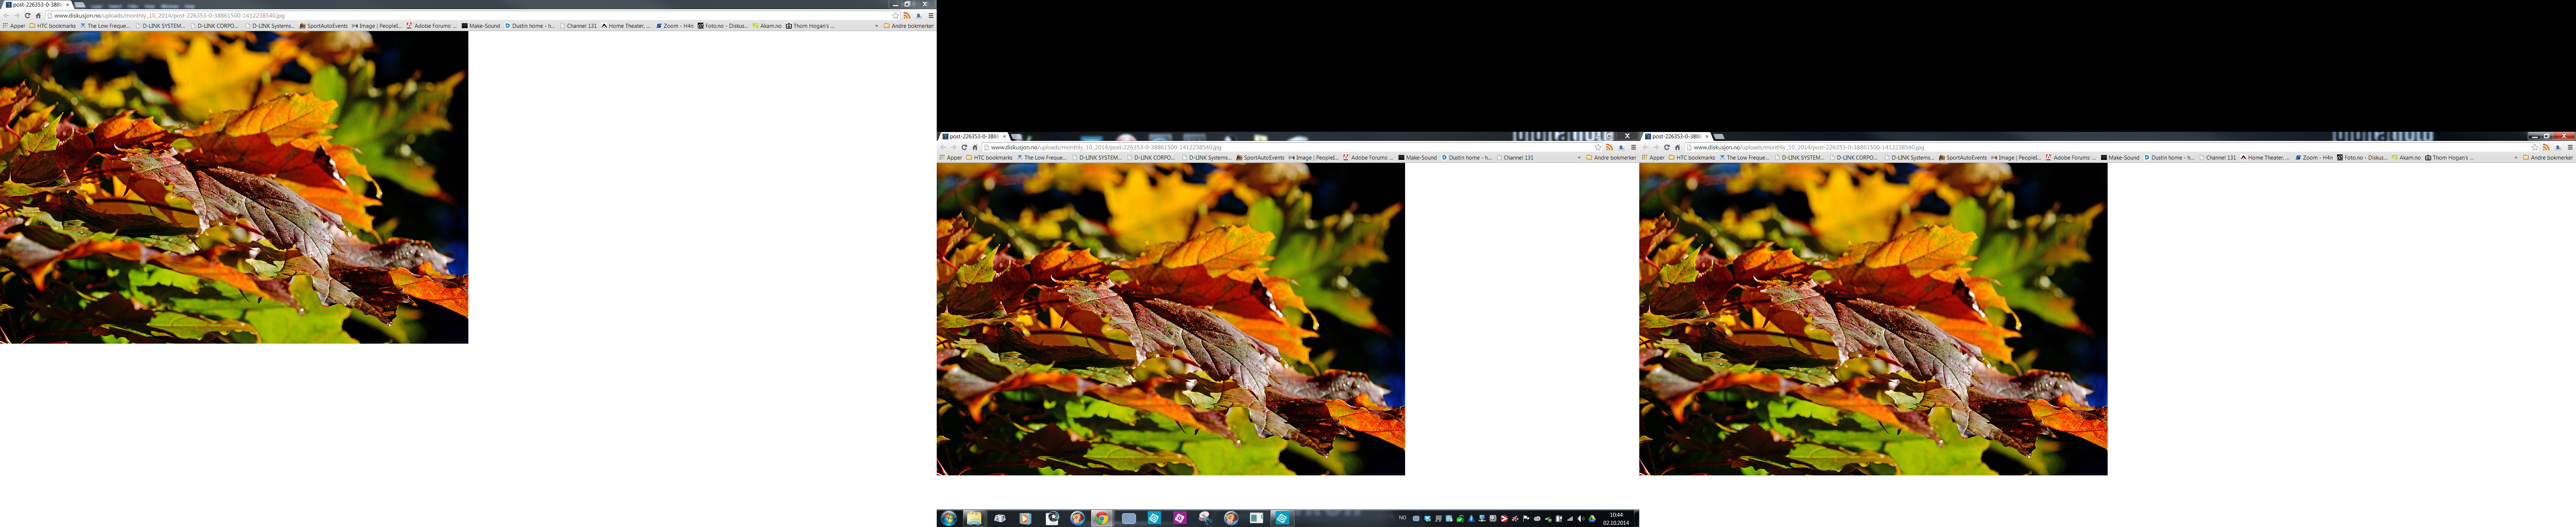Open new tab in left Chrome window
The height and width of the screenshot is (527, 2576).
(80, 5)
